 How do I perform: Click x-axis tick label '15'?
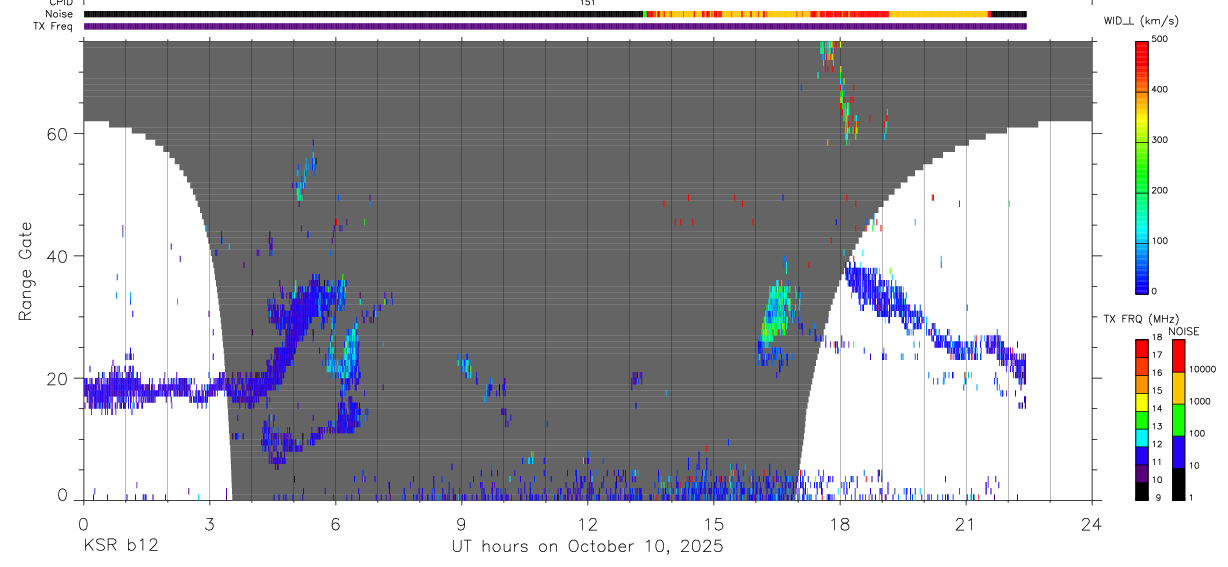click(x=713, y=522)
